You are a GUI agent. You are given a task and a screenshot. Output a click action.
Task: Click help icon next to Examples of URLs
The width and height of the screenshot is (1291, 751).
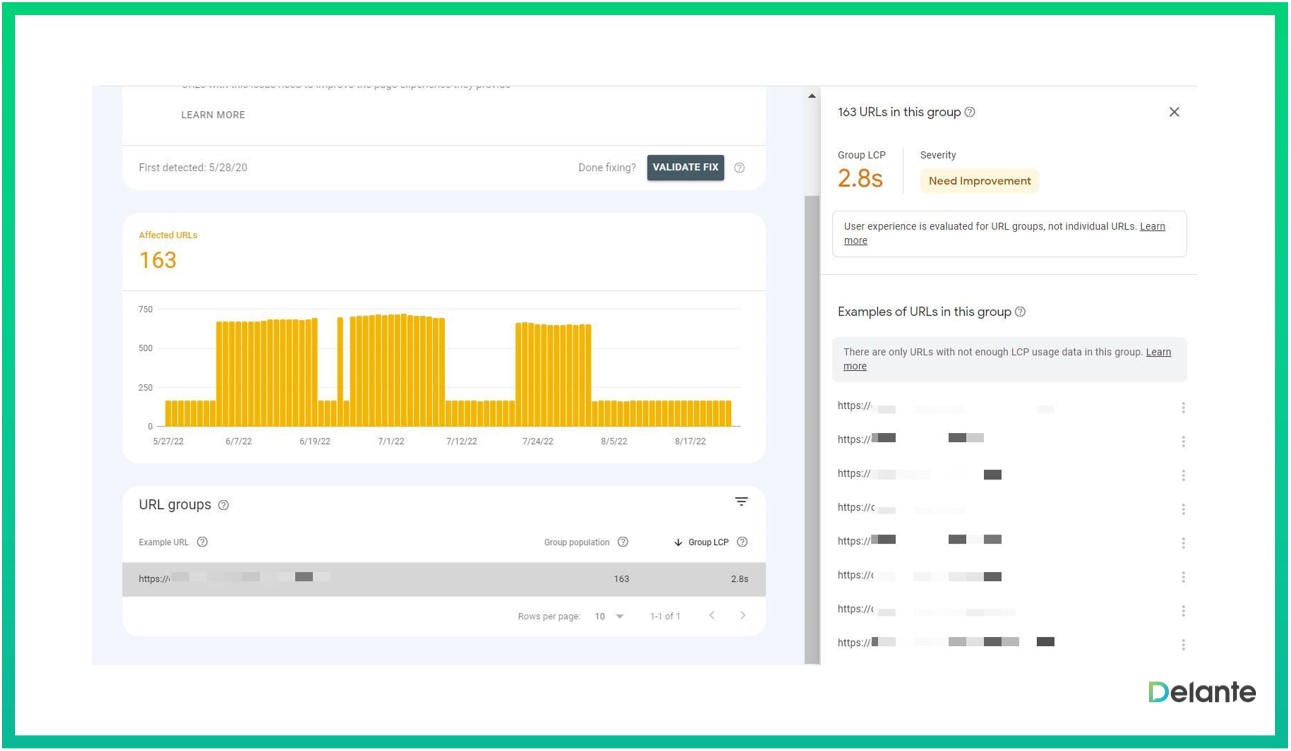tap(1020, 312)
